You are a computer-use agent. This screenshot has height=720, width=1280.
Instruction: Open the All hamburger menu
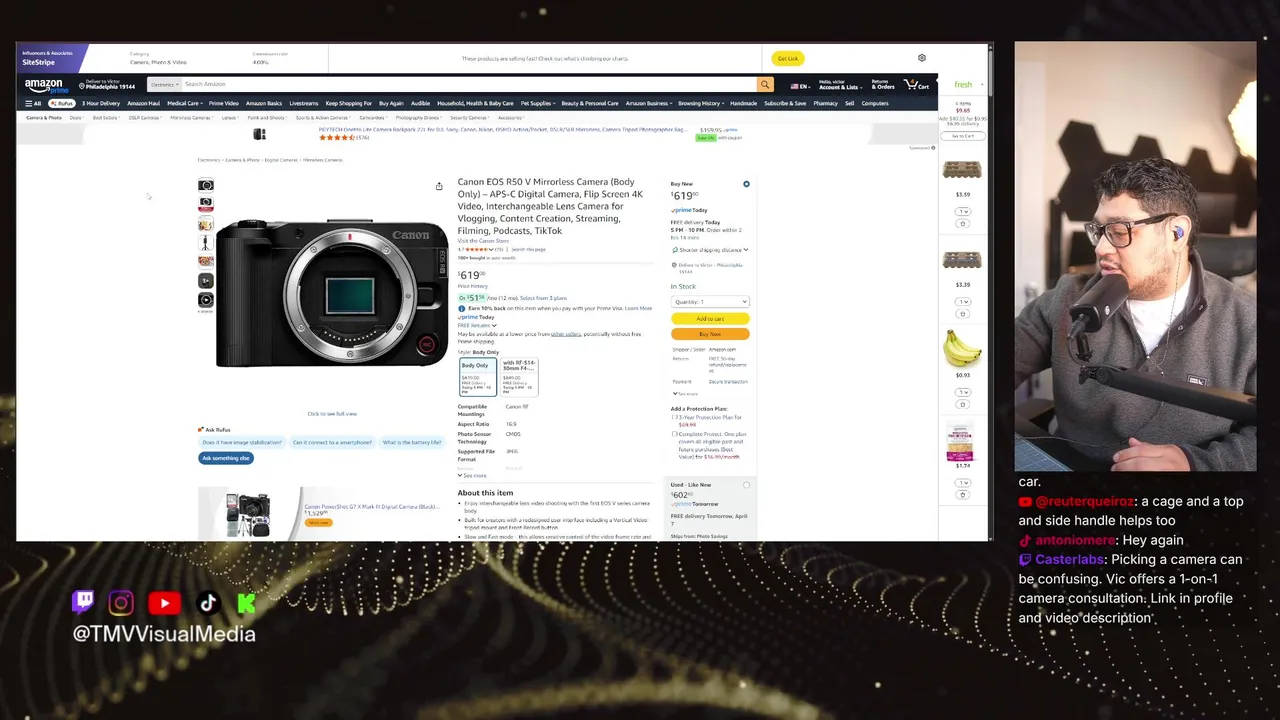(x=34, y=103)
